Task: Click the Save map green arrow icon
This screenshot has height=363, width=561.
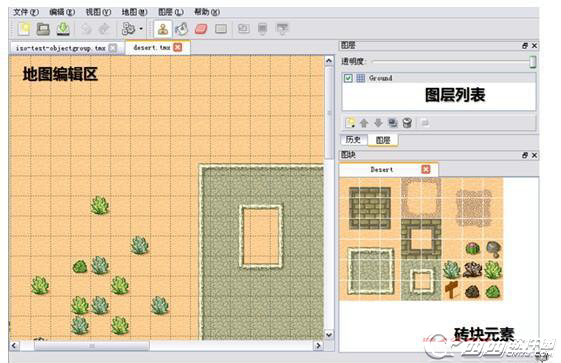Action: (63, 29)
